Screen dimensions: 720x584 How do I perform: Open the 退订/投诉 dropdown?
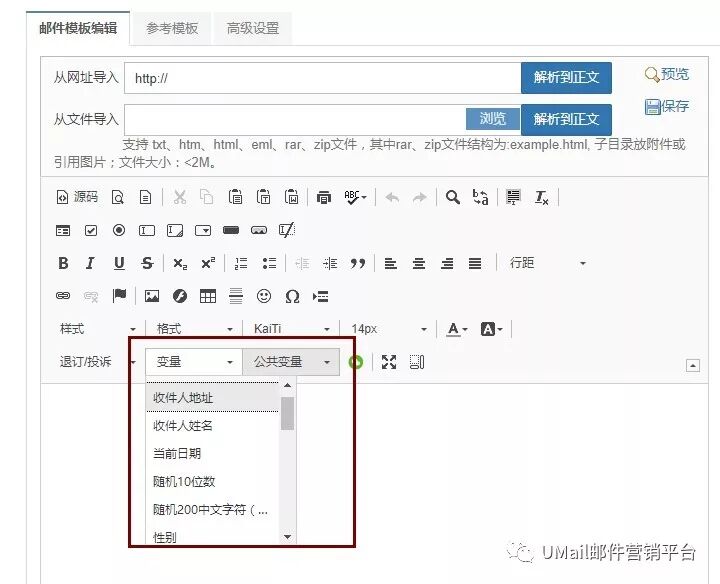click(x=97, y=362)
